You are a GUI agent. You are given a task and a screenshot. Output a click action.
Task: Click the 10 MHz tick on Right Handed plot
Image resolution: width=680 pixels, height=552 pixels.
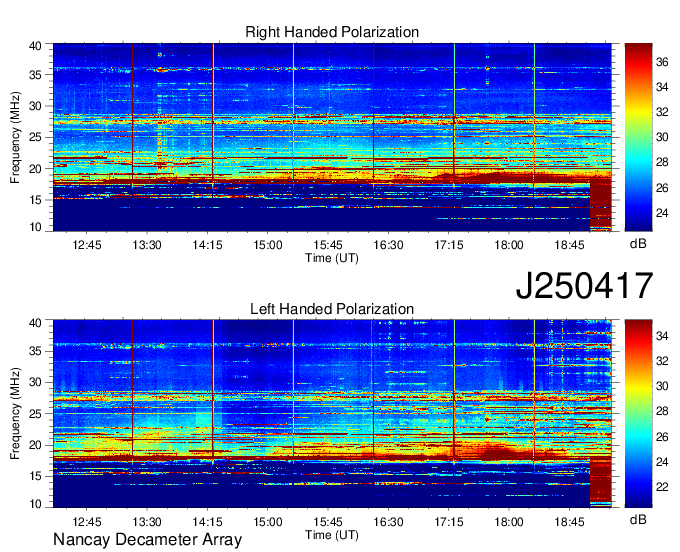pos(35,227)
